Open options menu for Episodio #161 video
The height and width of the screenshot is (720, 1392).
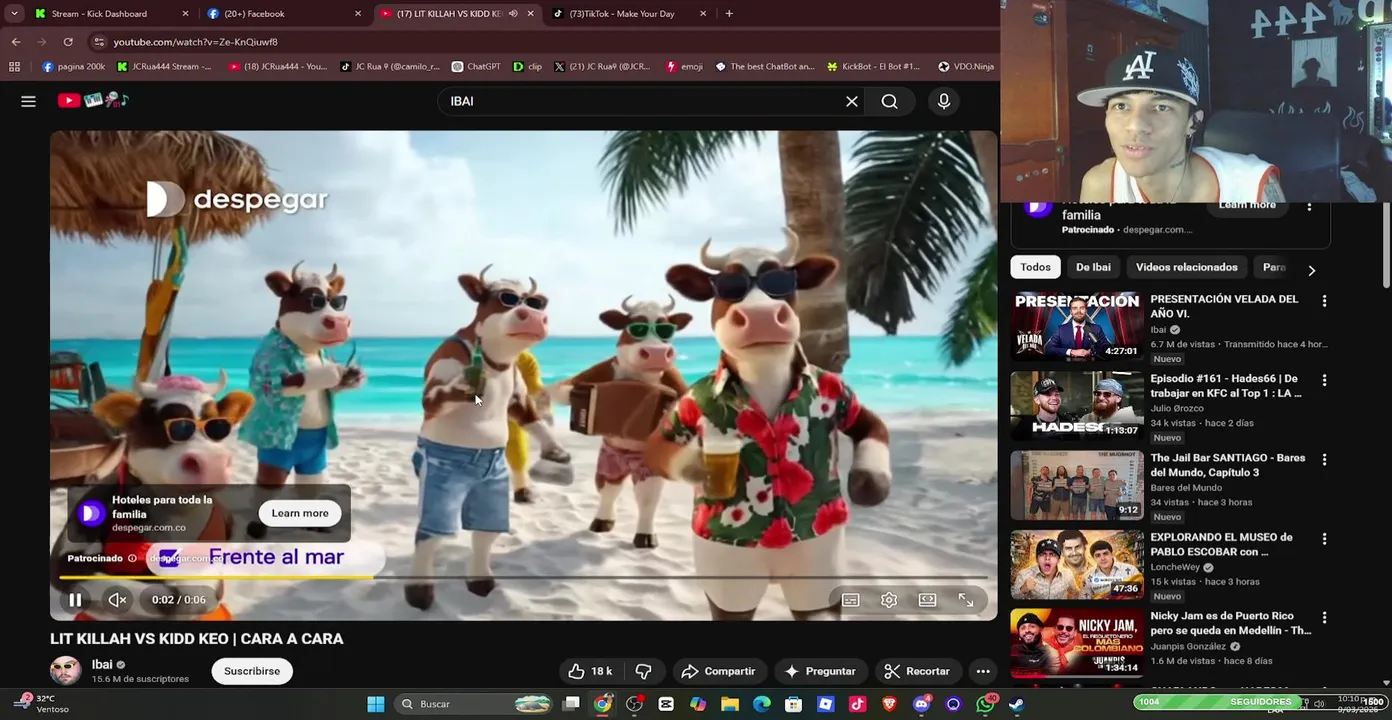coord(1324,380)
